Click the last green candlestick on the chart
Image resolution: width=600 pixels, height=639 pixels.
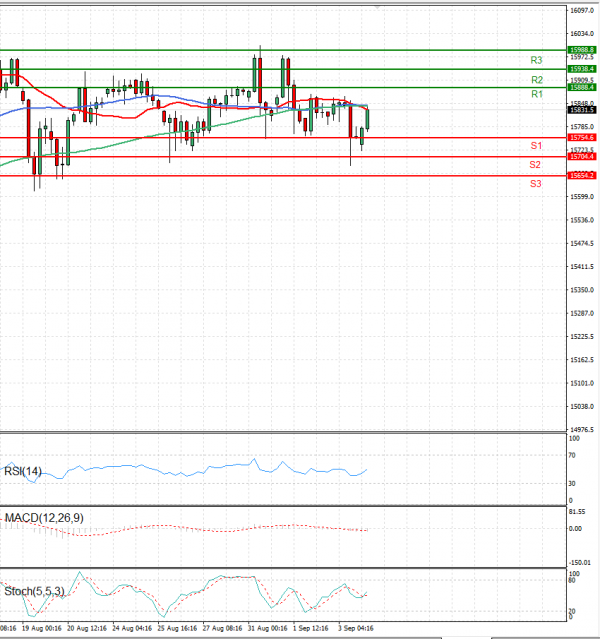[x=367, y=119]
